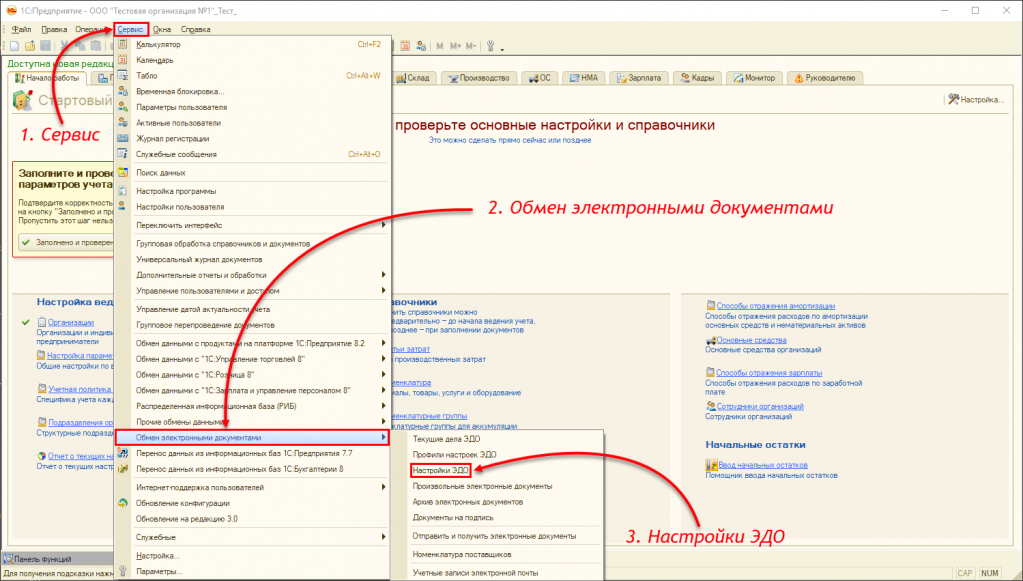Select Временная блокировка menu entry

point(253,91)
